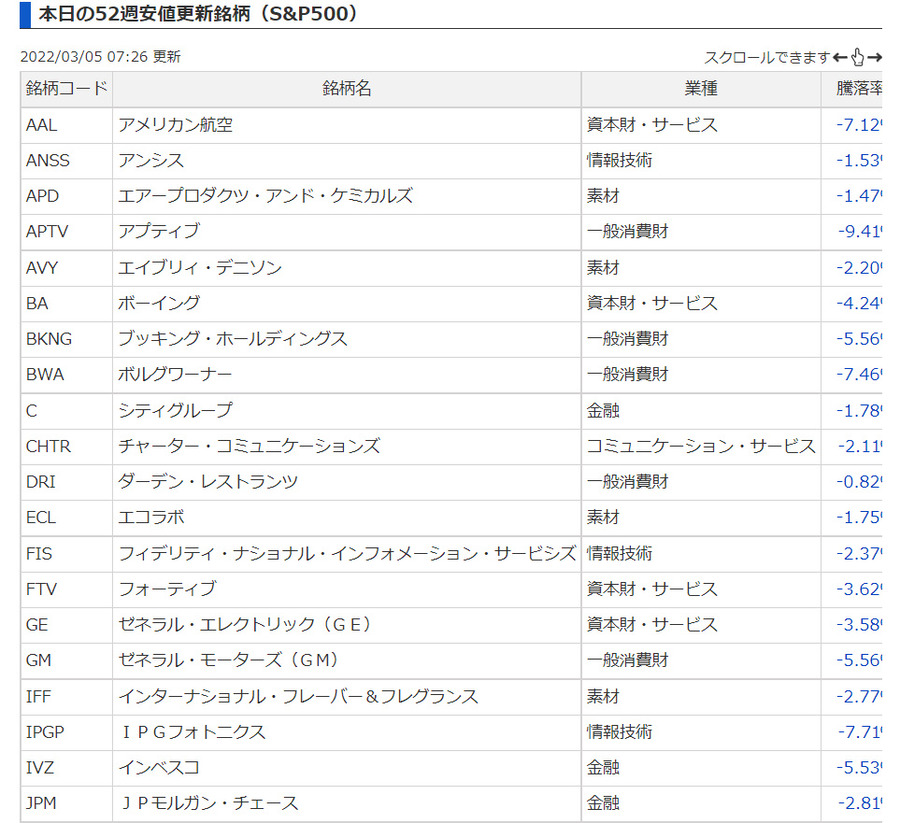Click 一般消費財 sector cell for BWA
The width and height of the screenshot is (900, 823).
[701, 375]
